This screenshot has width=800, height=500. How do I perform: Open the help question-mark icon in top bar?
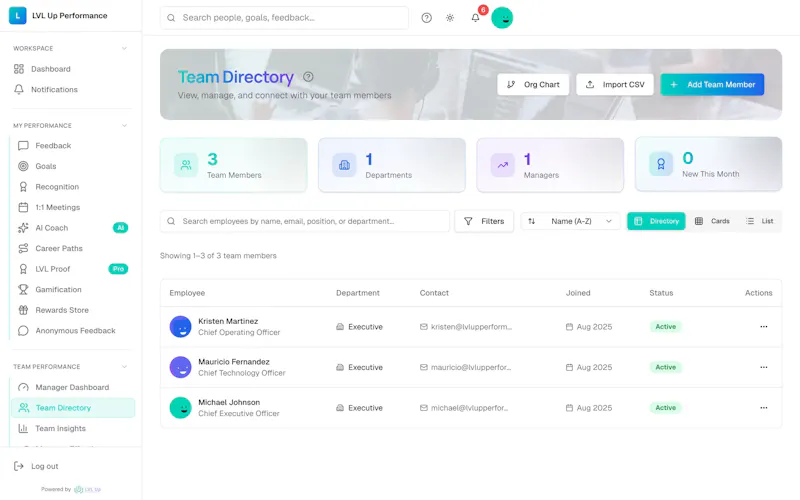(x=427, y=18)
